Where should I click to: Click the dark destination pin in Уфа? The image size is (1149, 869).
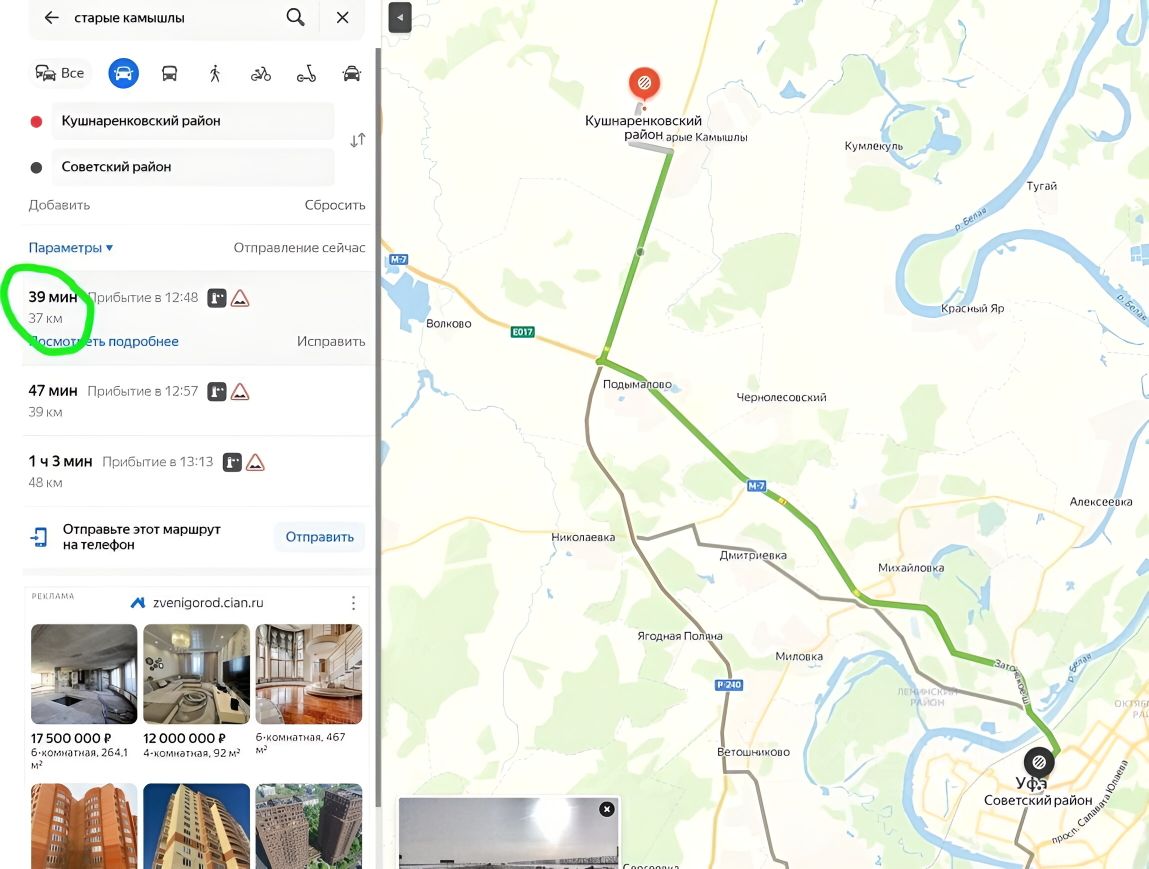pos(1038,763)
